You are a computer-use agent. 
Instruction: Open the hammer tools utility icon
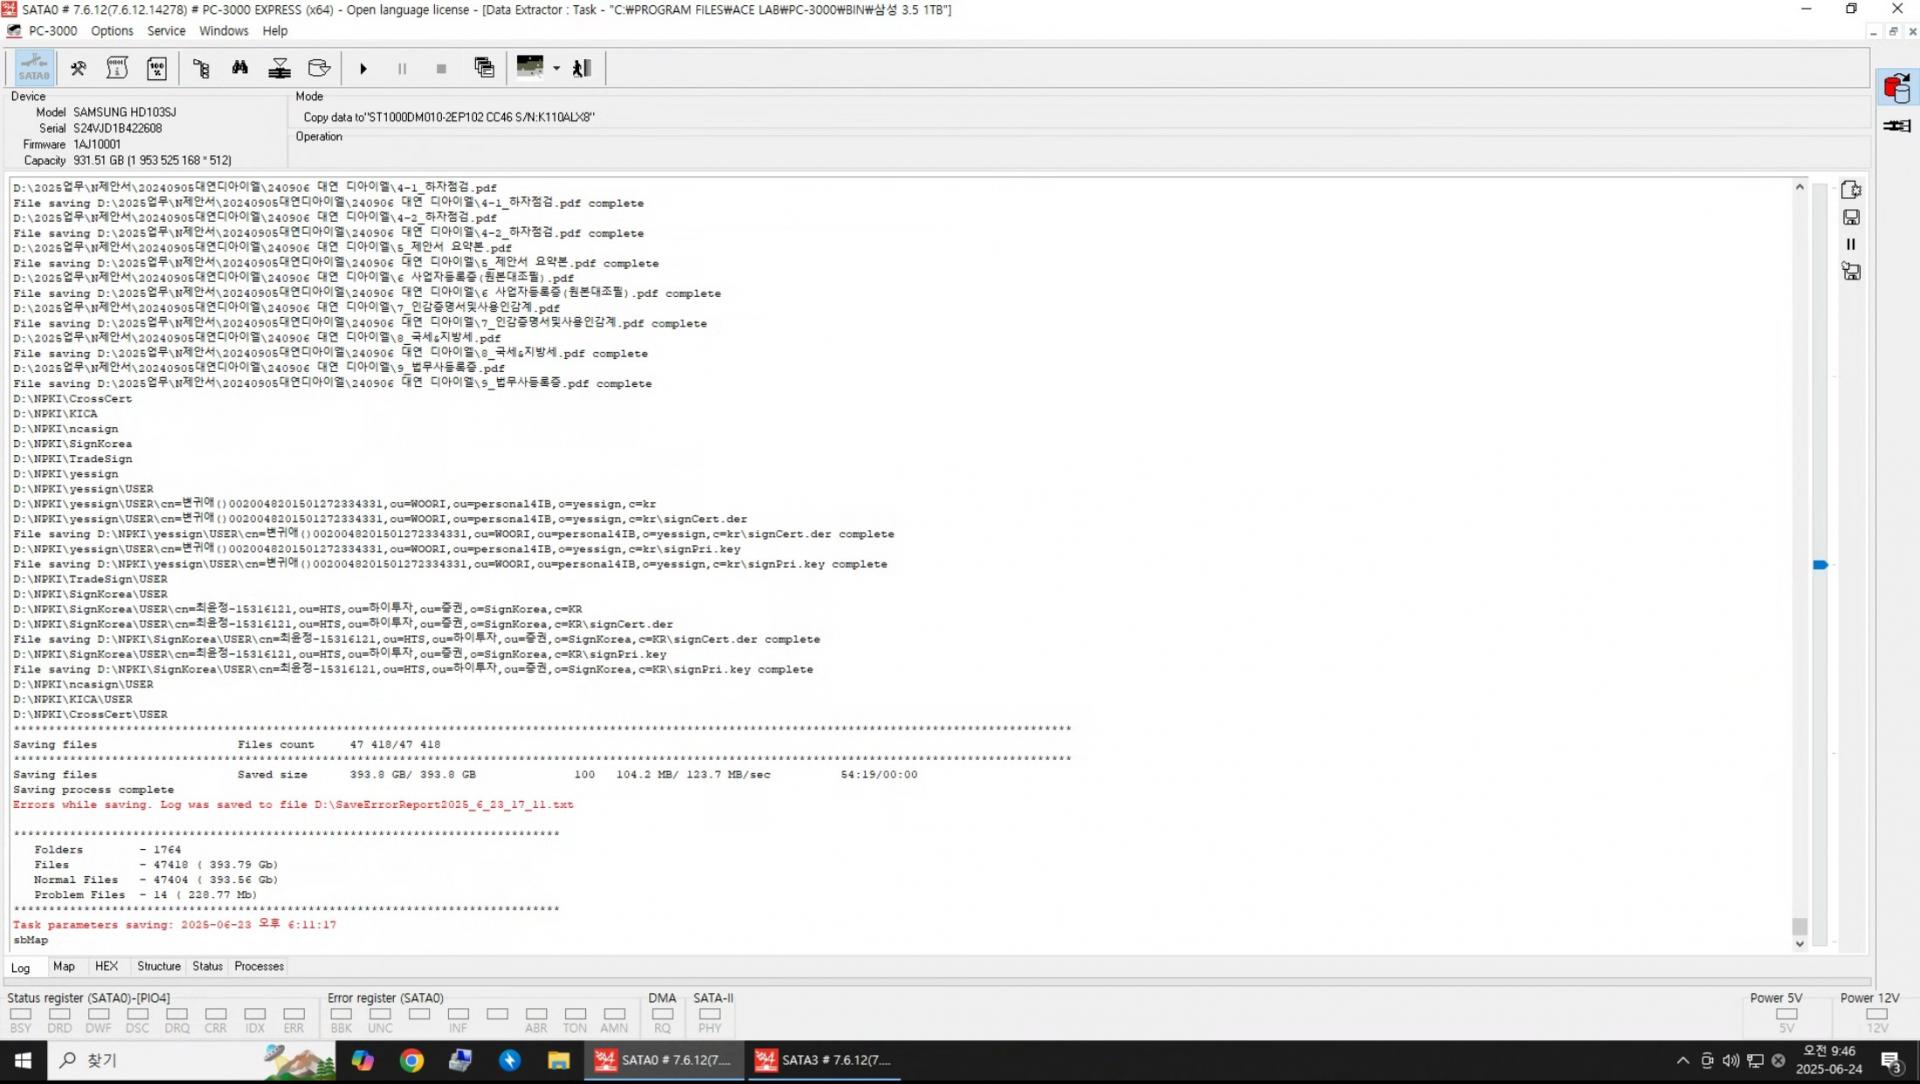(78, 68)
